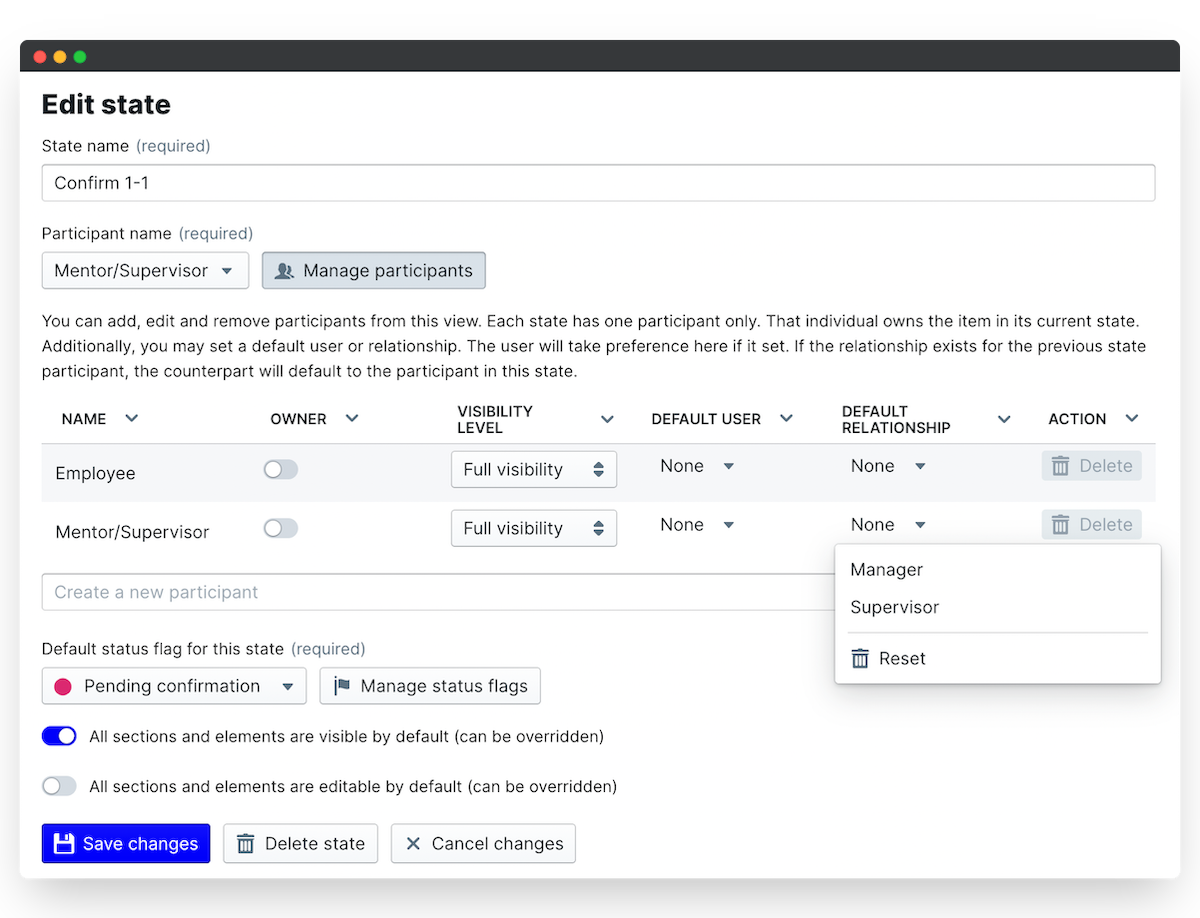Click the flag icon on Manage status flags
The image size is (1200, 918).
tap(342, 686)
